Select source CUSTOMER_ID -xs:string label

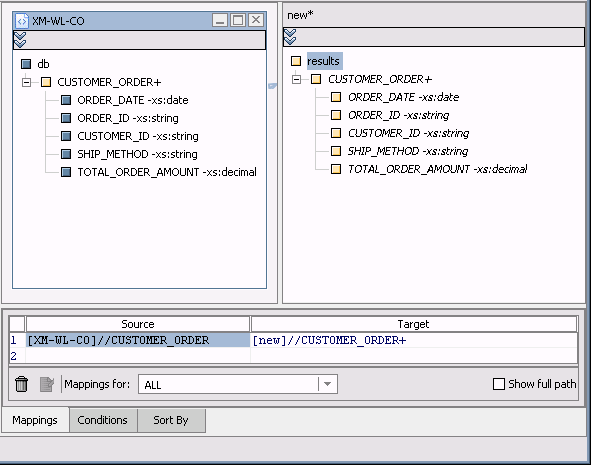[138, 136]
